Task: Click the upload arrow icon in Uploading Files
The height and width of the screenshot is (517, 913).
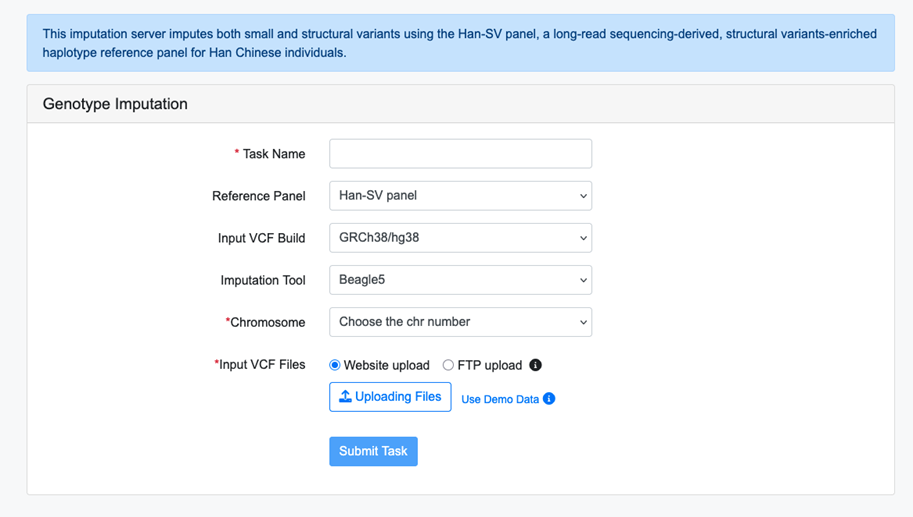Action: [345, 397]
